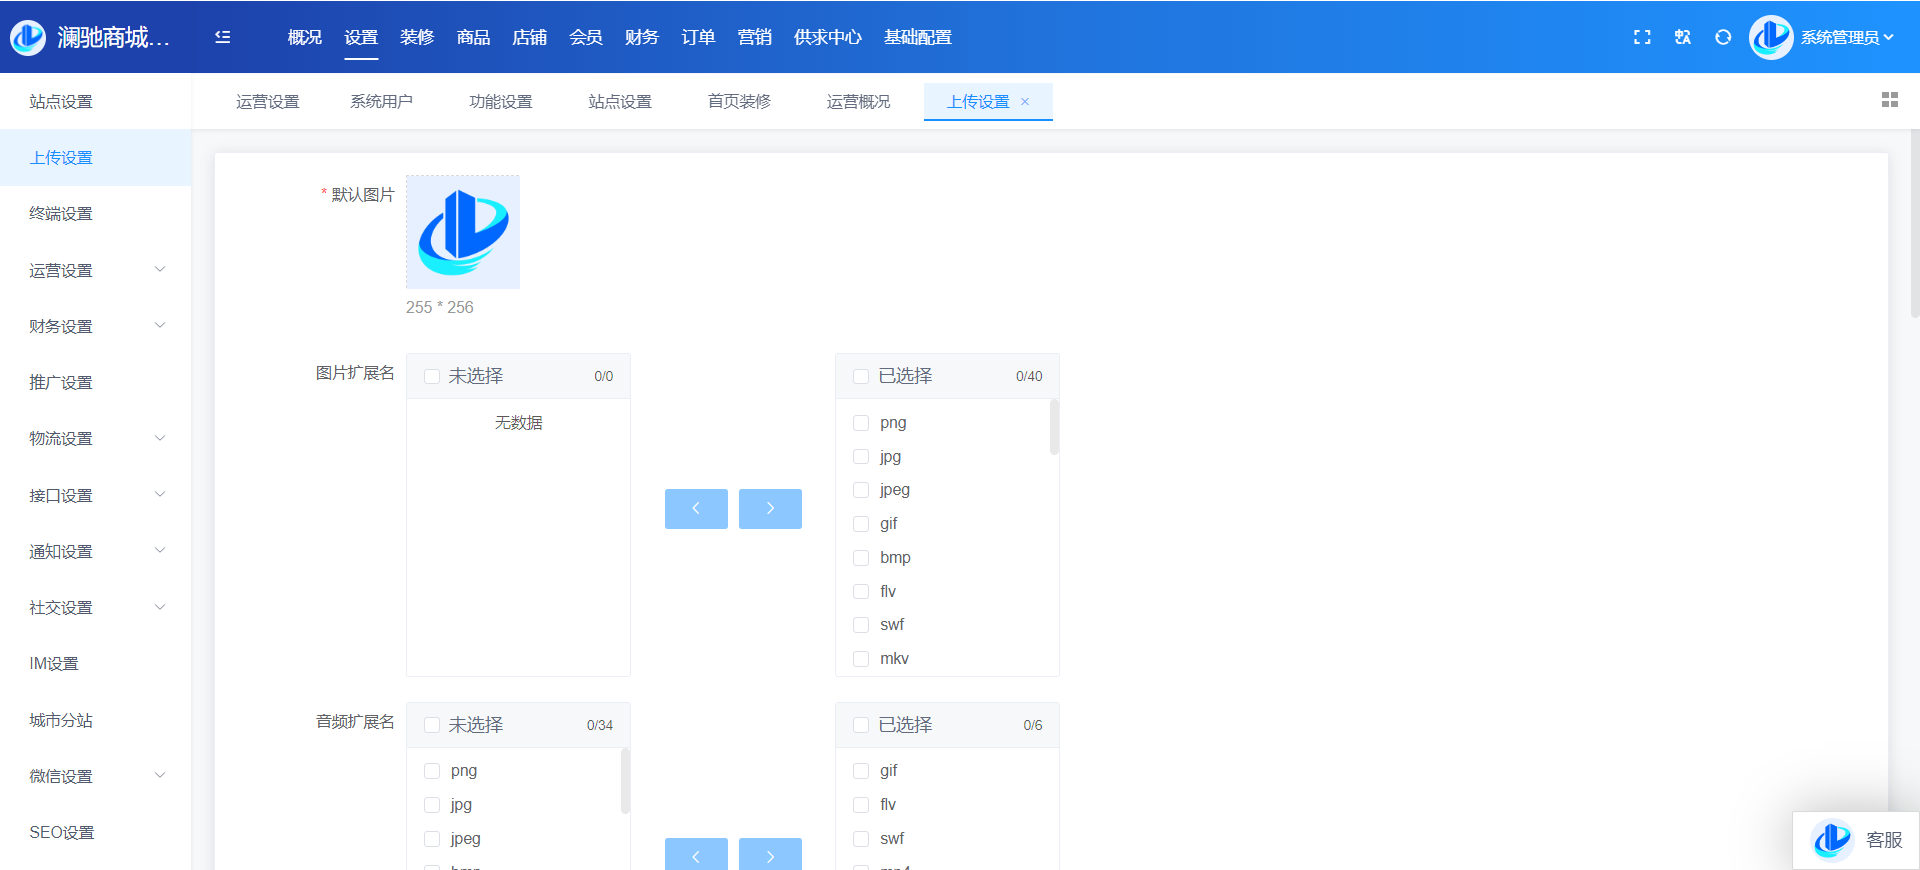Collapse the sidebar menu icon
The width and height of the screenshot is (1920, 870).
[222, 37]
